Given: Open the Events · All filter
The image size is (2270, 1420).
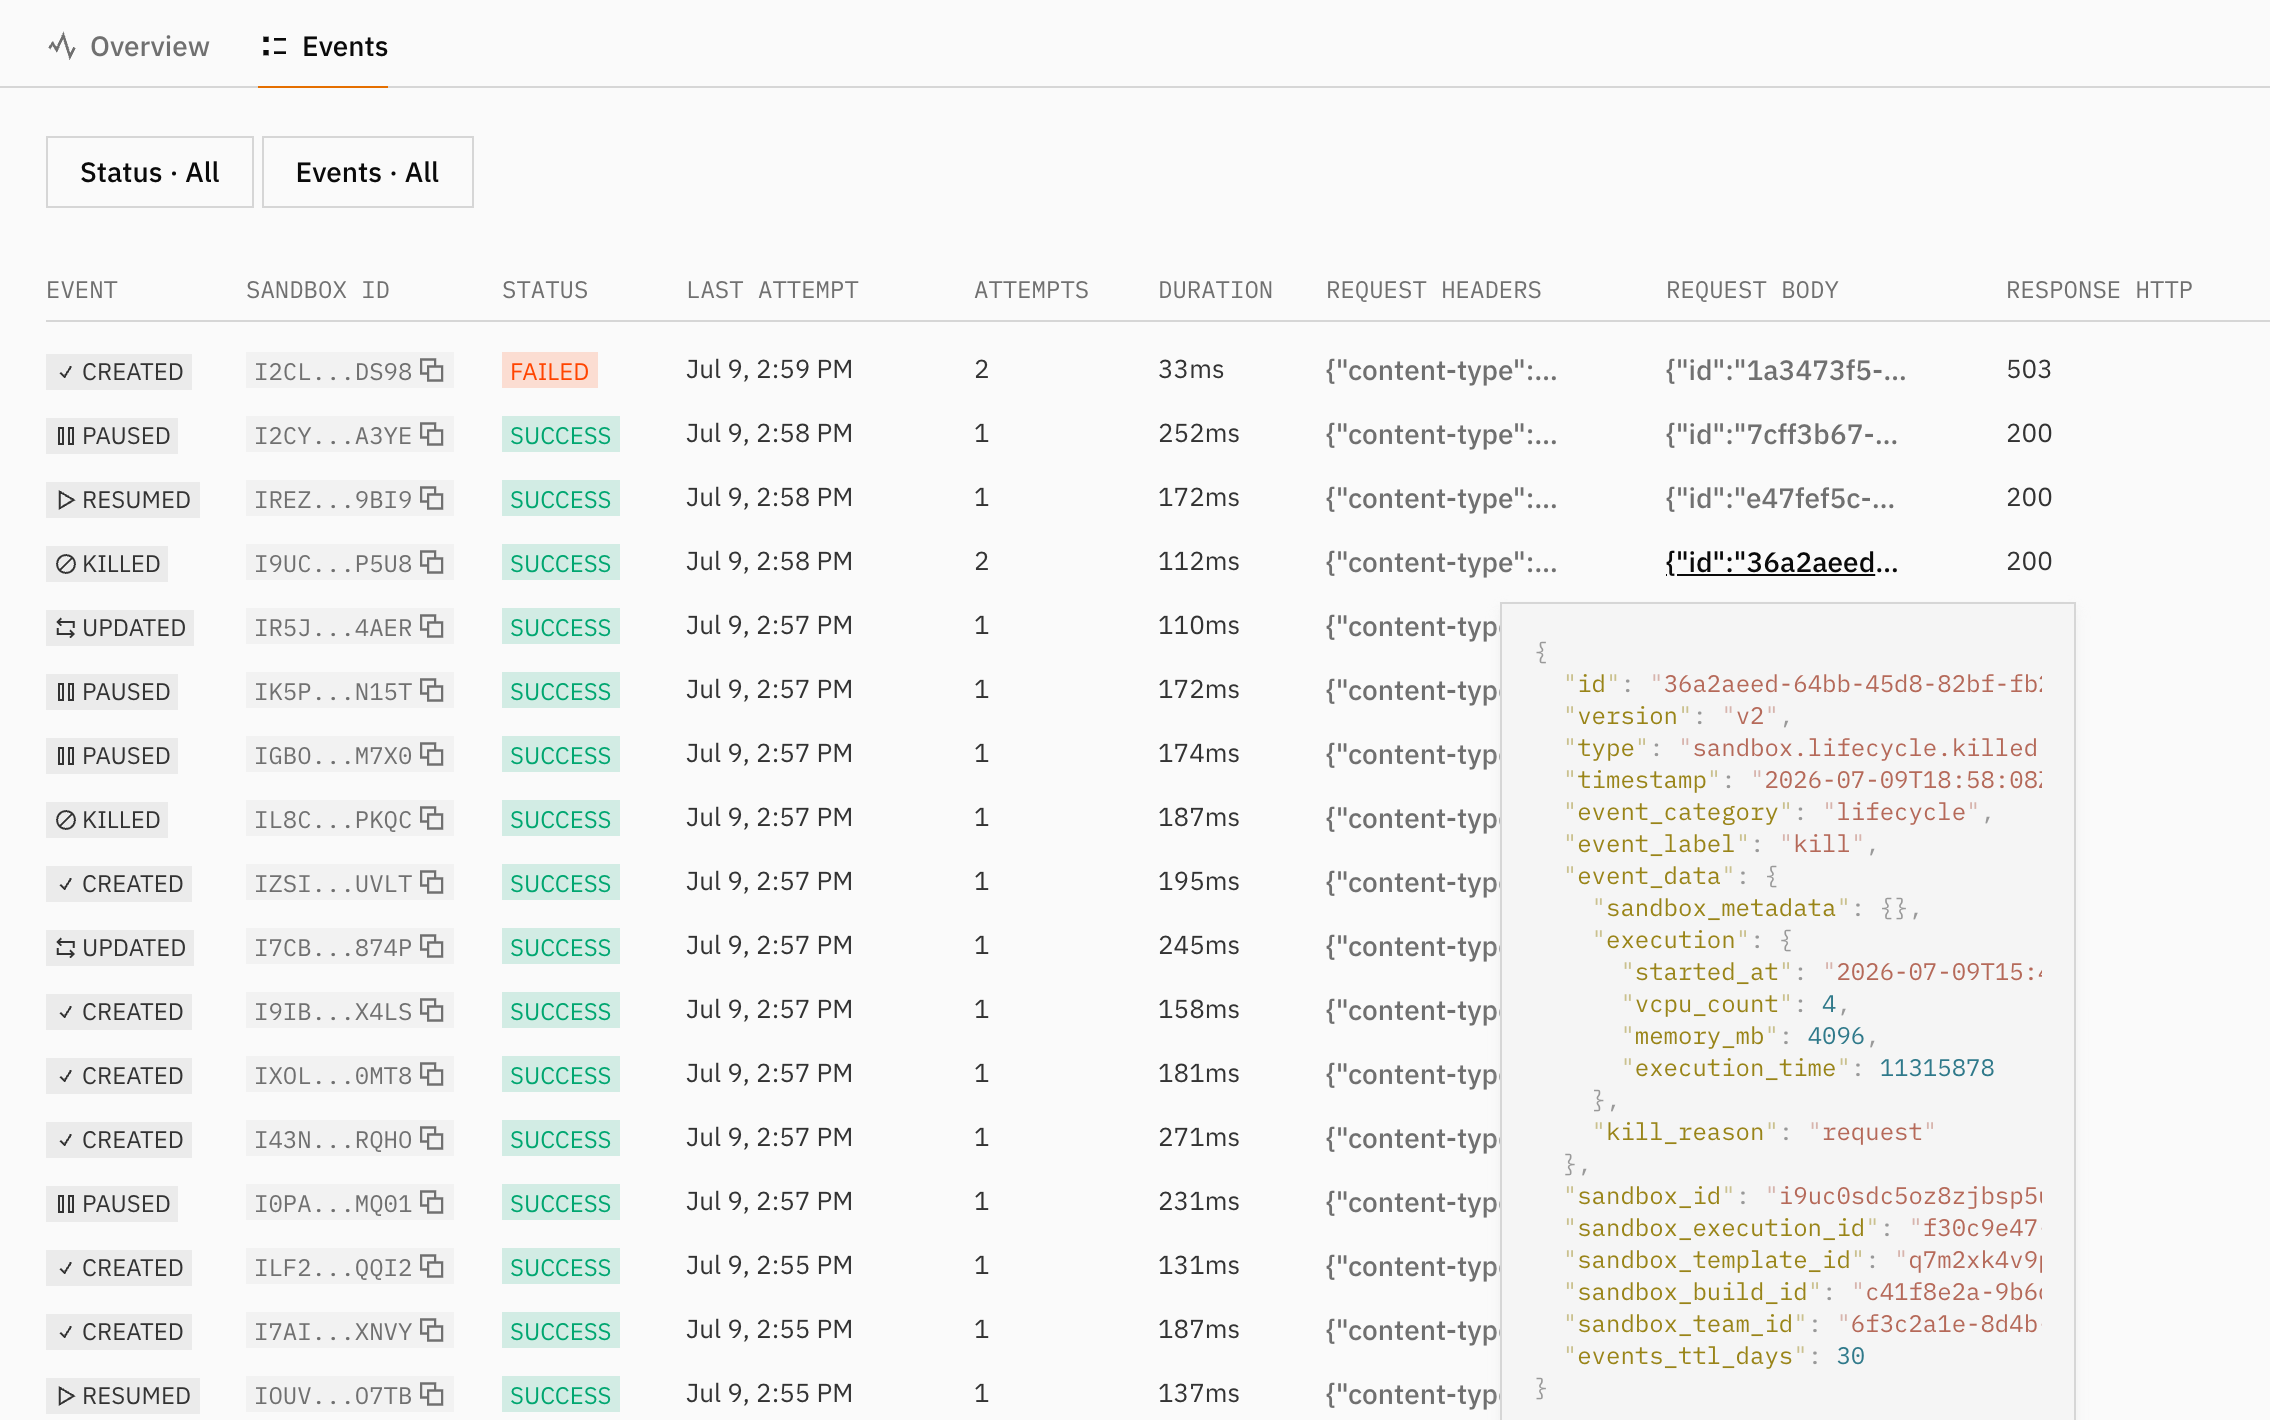Looking at the screenshot, I should (368, 172).
